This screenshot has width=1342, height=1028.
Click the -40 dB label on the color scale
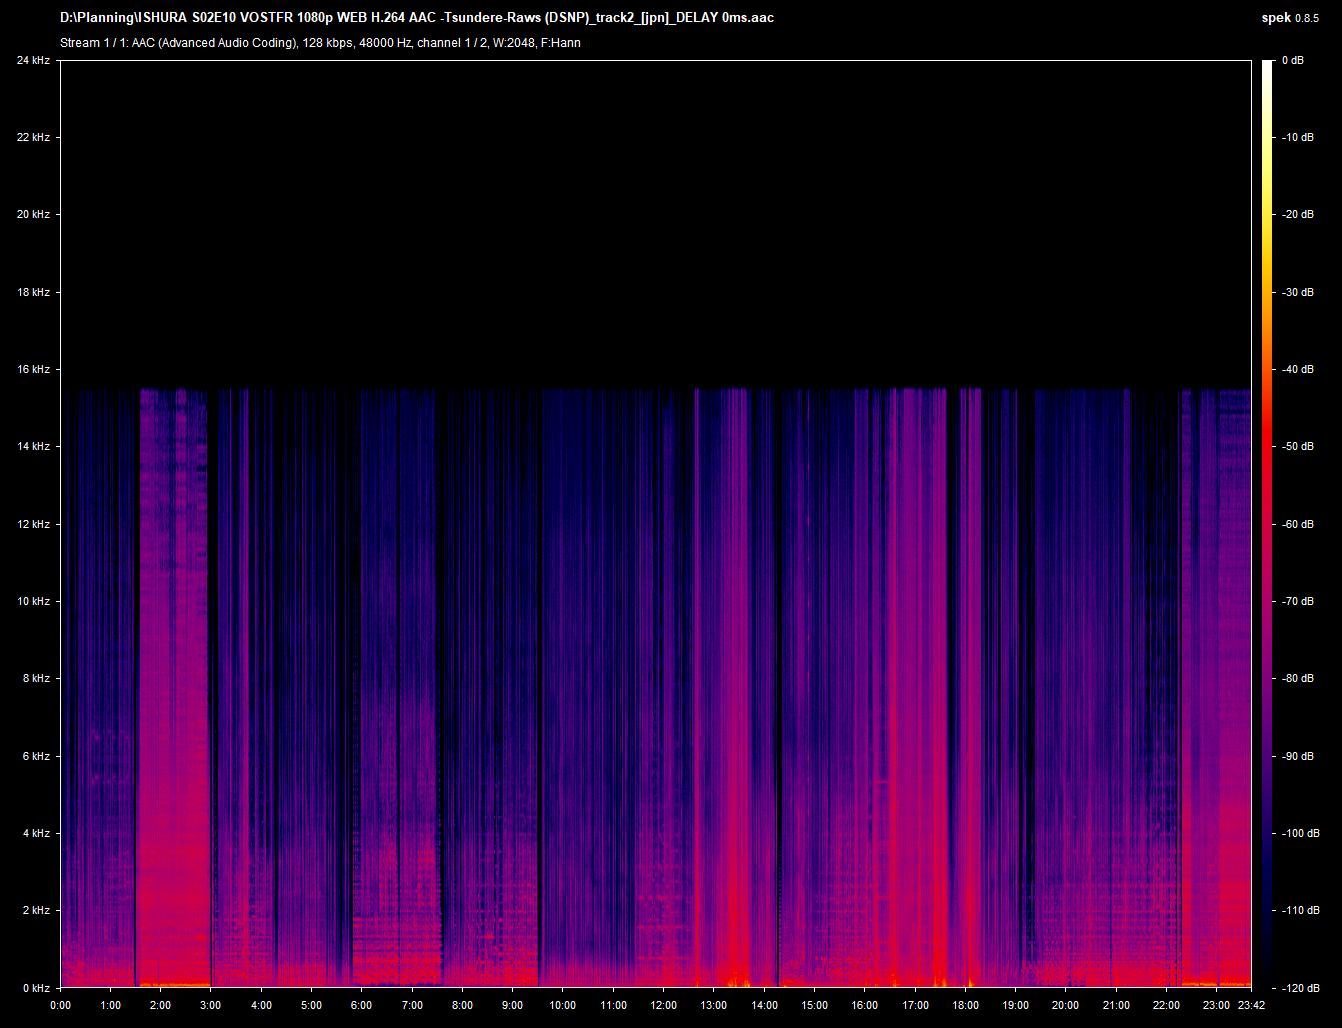point(1298,369)
